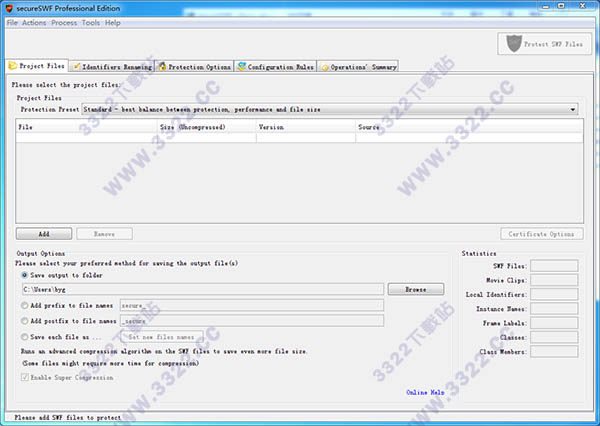Click the Movie Clips statistics field
Viewport: 600px width, 426px height.
554,280
